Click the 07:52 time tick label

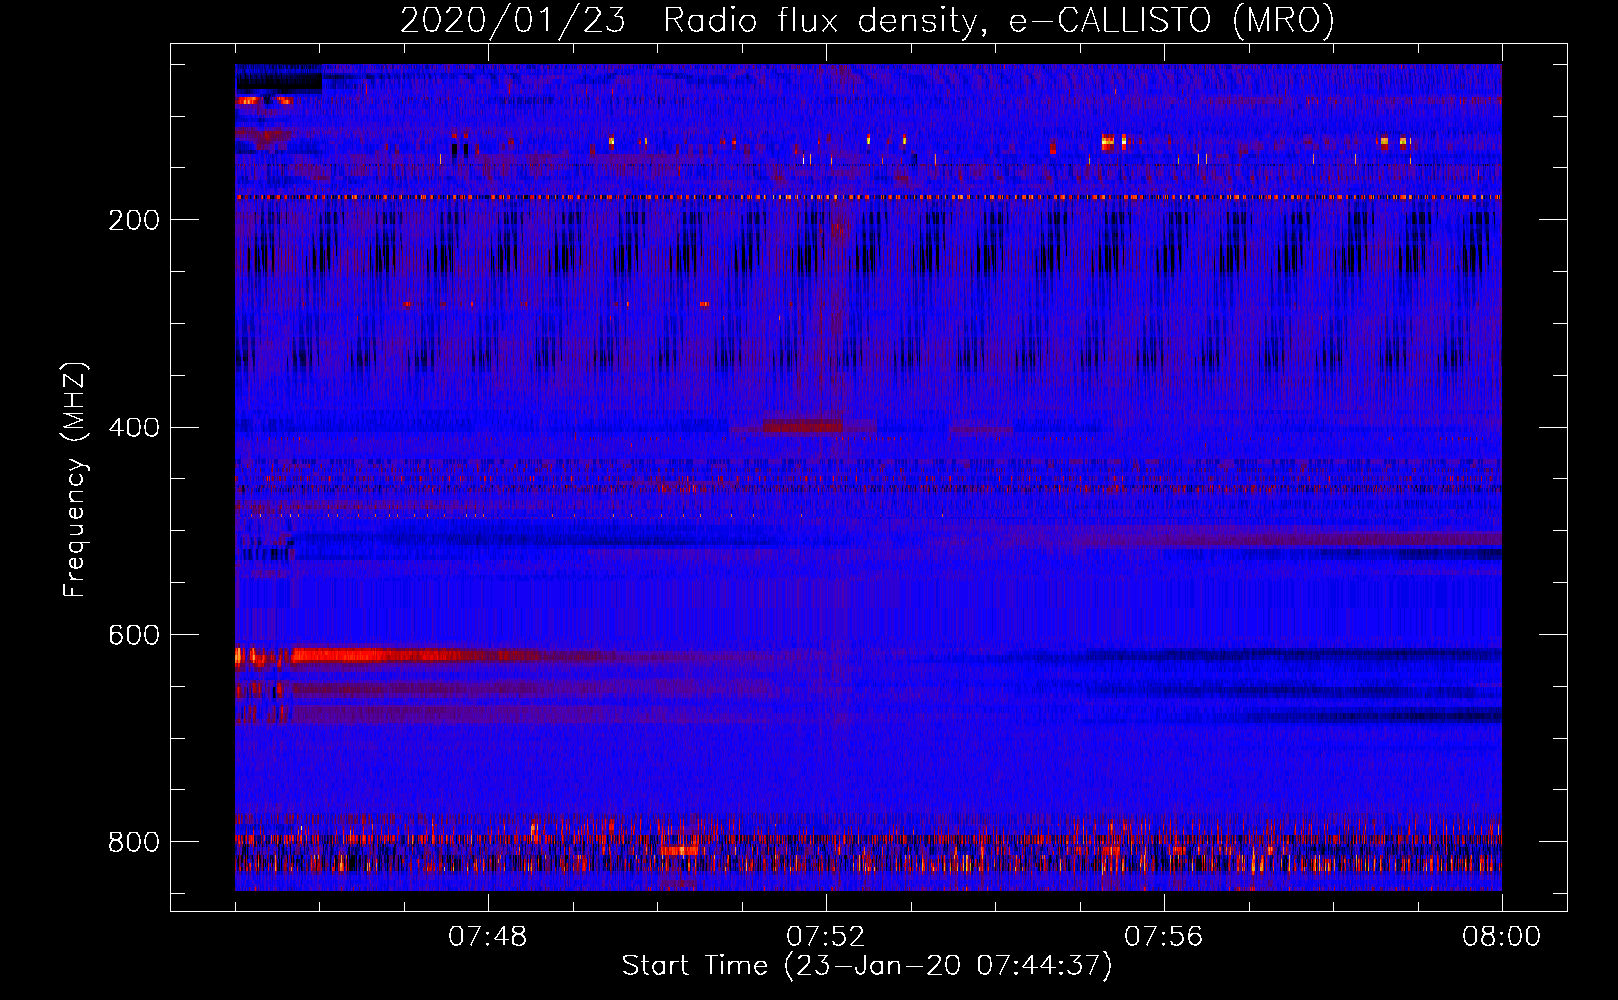(826, 937)
